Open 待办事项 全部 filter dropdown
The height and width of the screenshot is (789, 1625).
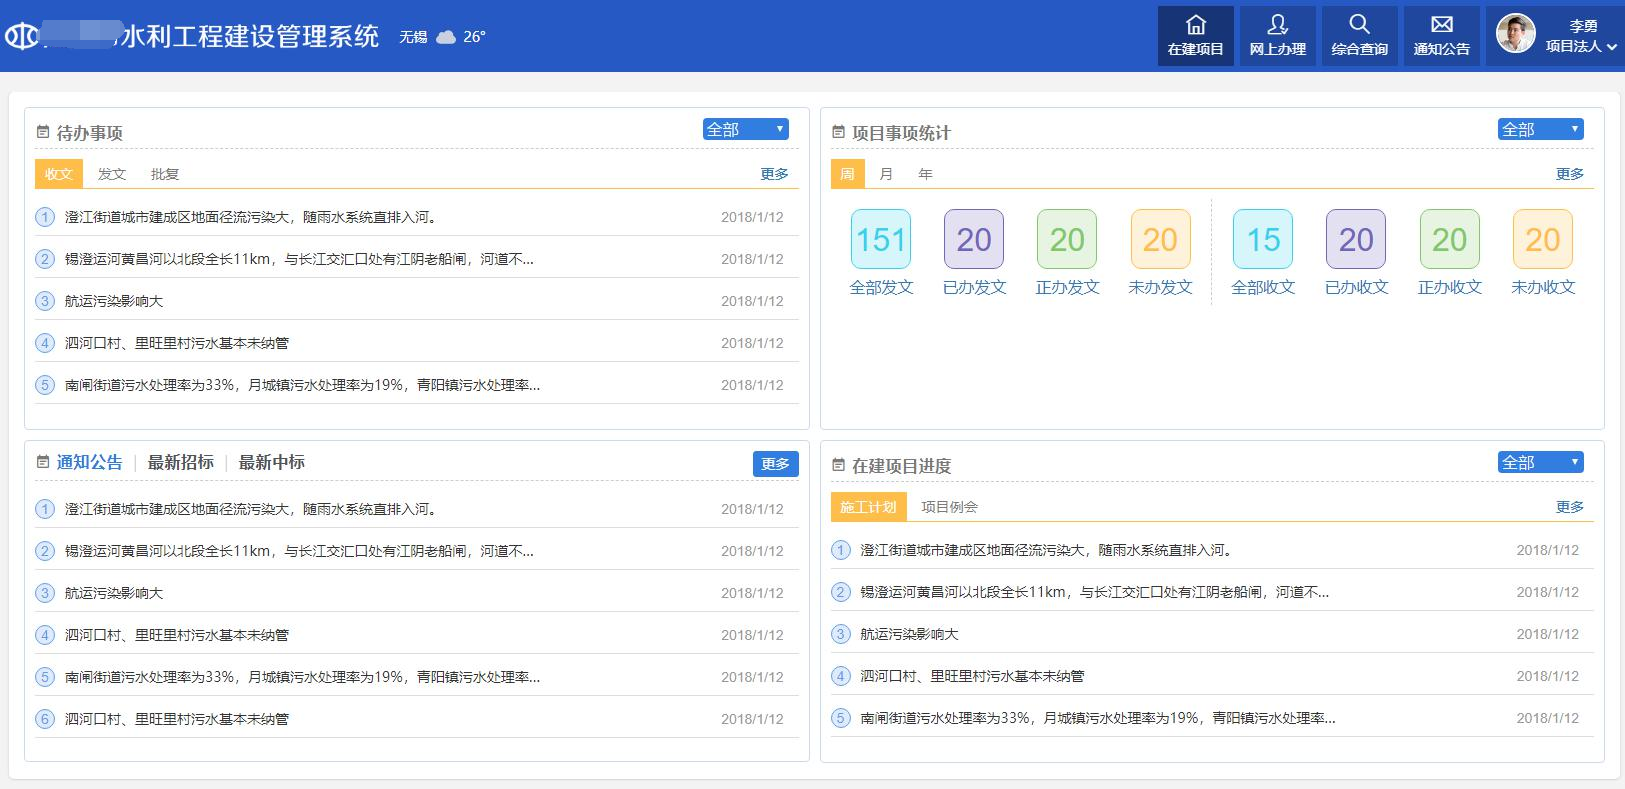[x=746, y=129]
